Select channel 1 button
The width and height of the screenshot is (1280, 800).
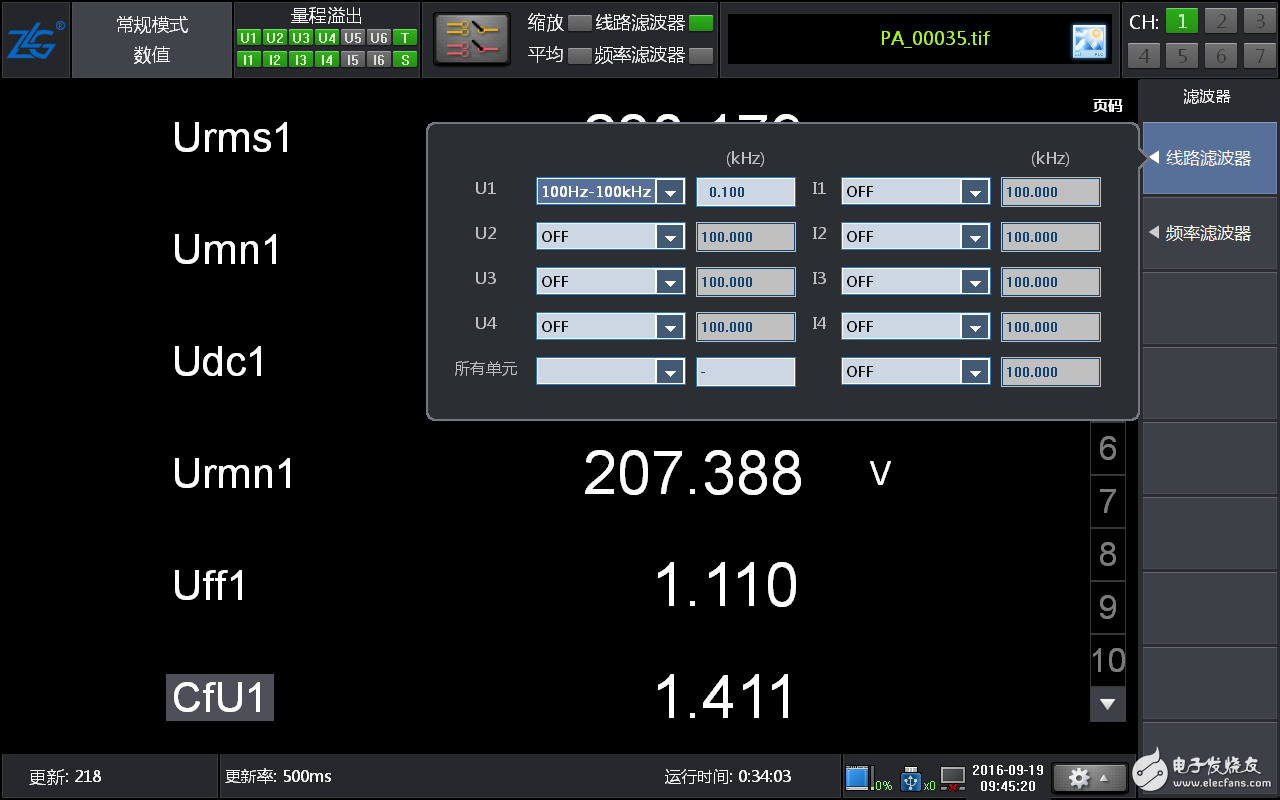(1181, 21)
